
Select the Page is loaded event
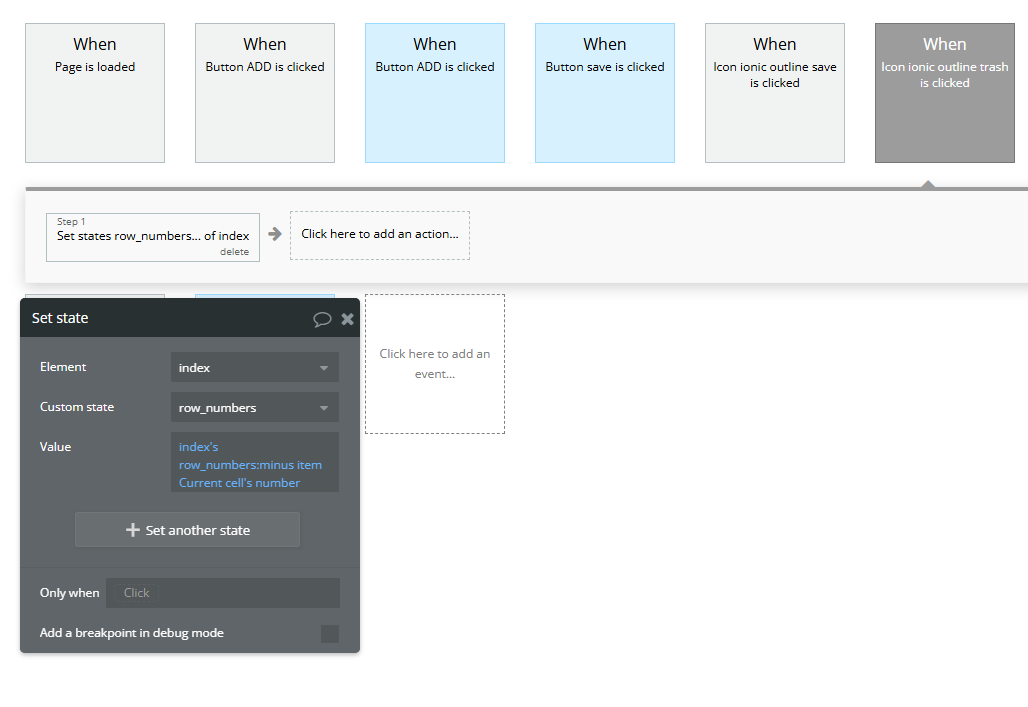(x=95, y=93)
